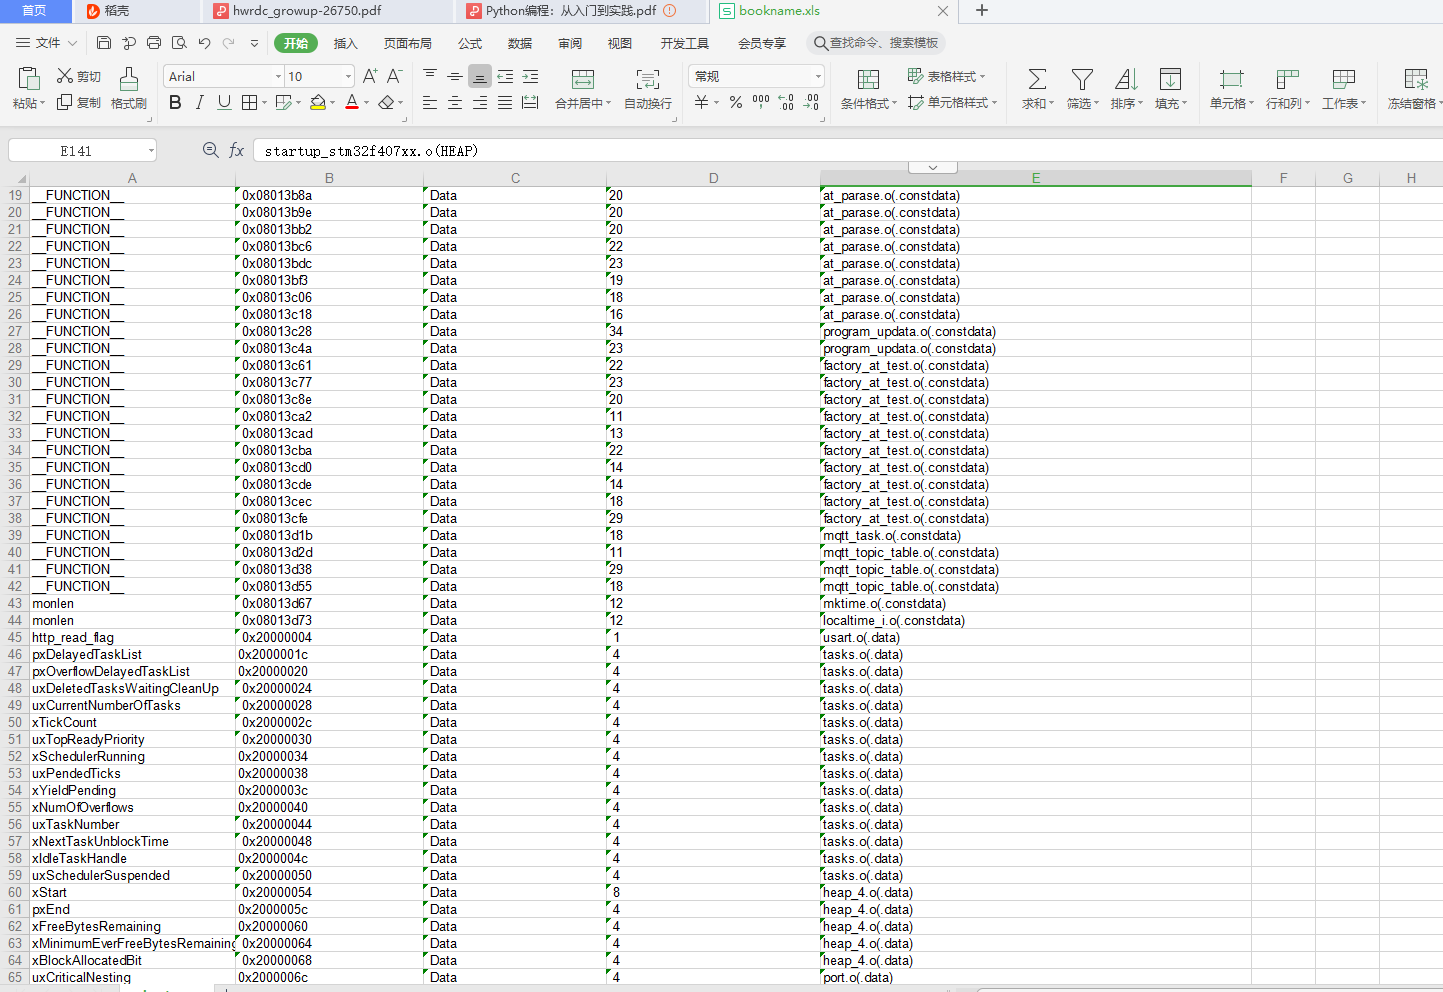Expand the quick access toolbar customize arrow
1443x992 pixels.
(x=254, y=43)
